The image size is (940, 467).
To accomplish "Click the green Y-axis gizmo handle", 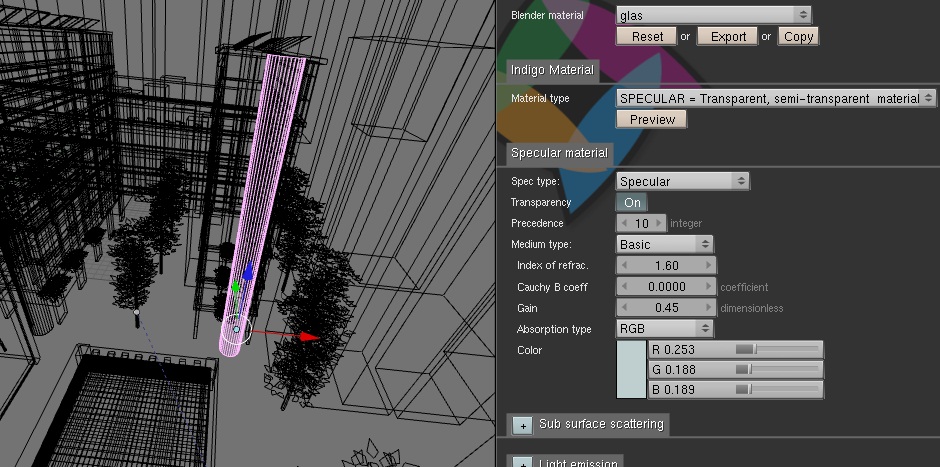I will pos(236,288).
